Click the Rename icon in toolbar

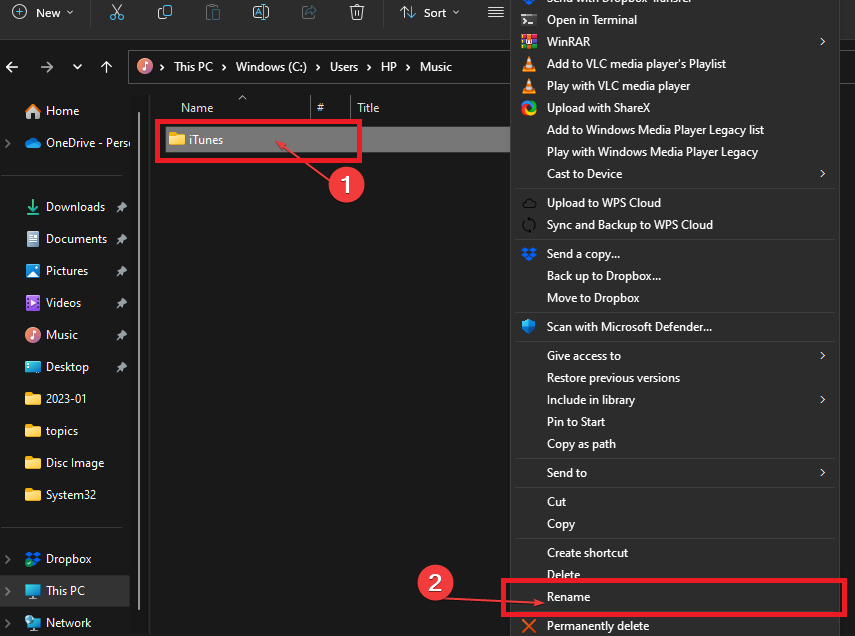(x=261, y=12)
